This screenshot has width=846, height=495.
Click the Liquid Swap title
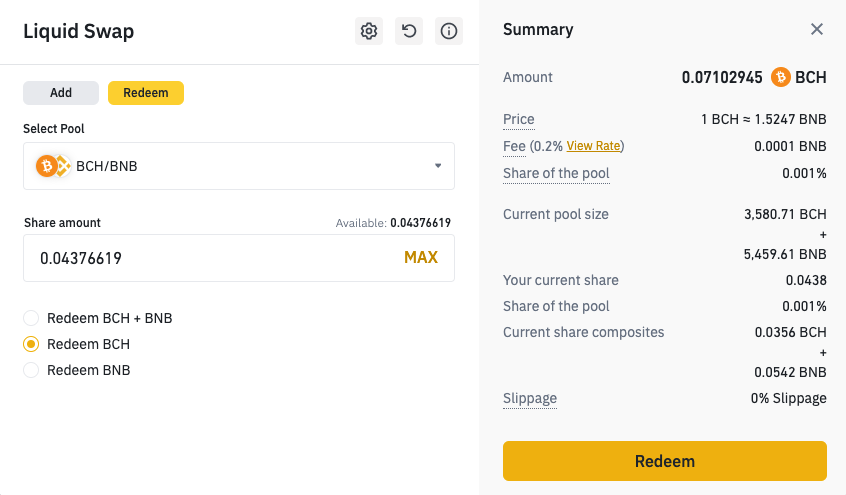(78, 31)
